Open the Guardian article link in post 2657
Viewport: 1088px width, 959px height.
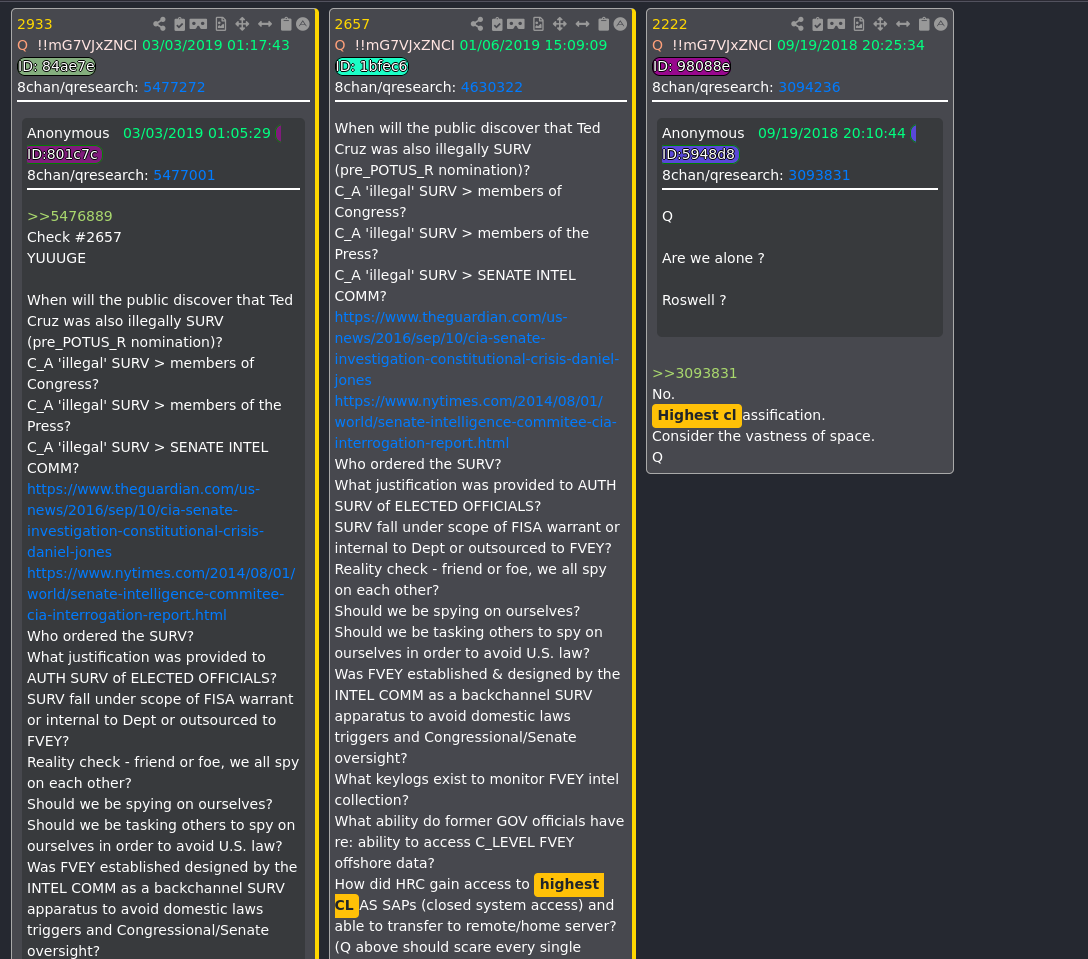pos(477,349)
